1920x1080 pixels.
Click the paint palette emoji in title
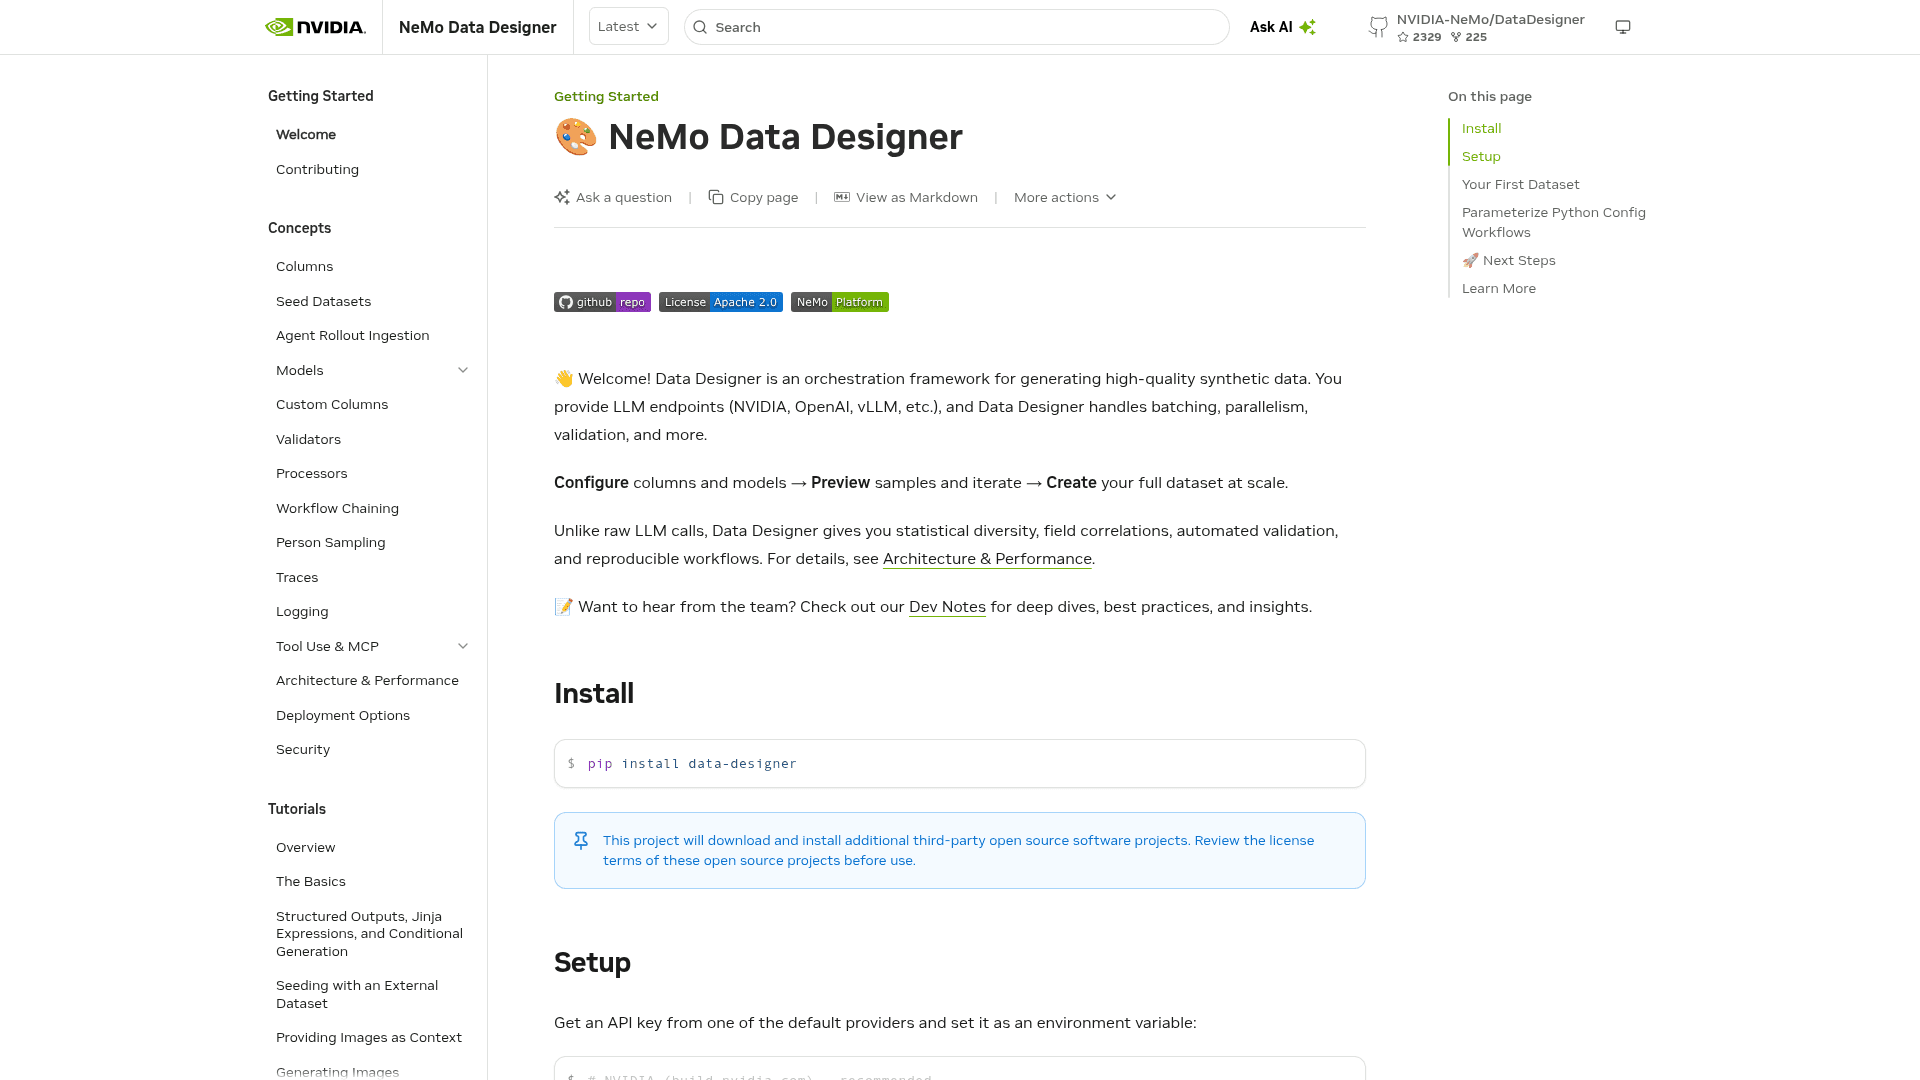576,137
